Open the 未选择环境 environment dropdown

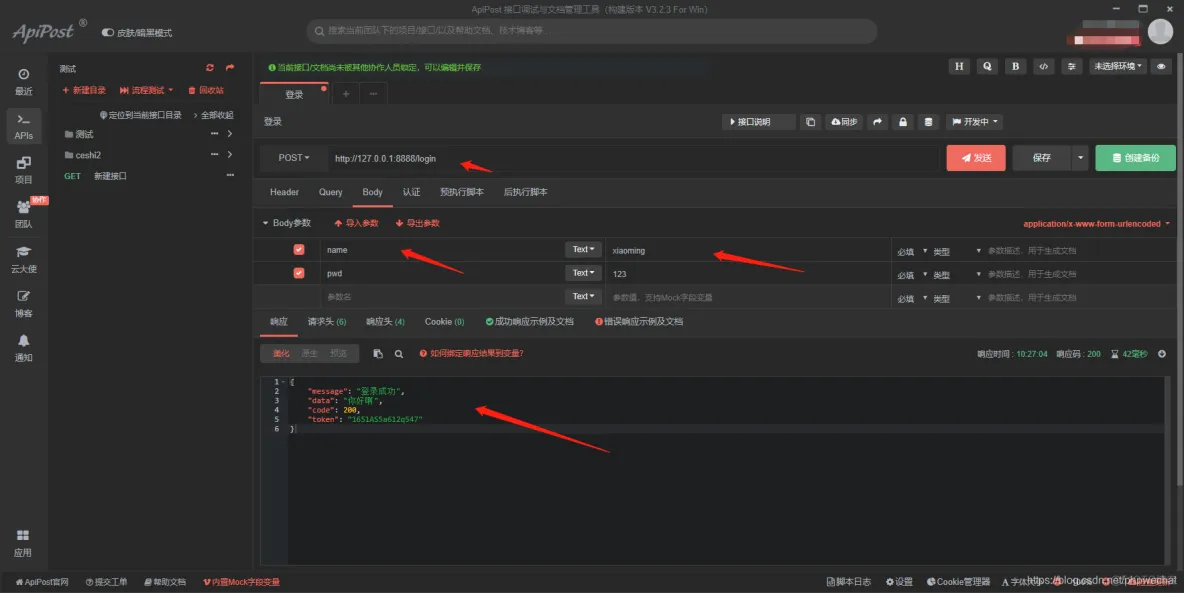click(1118, 66)
